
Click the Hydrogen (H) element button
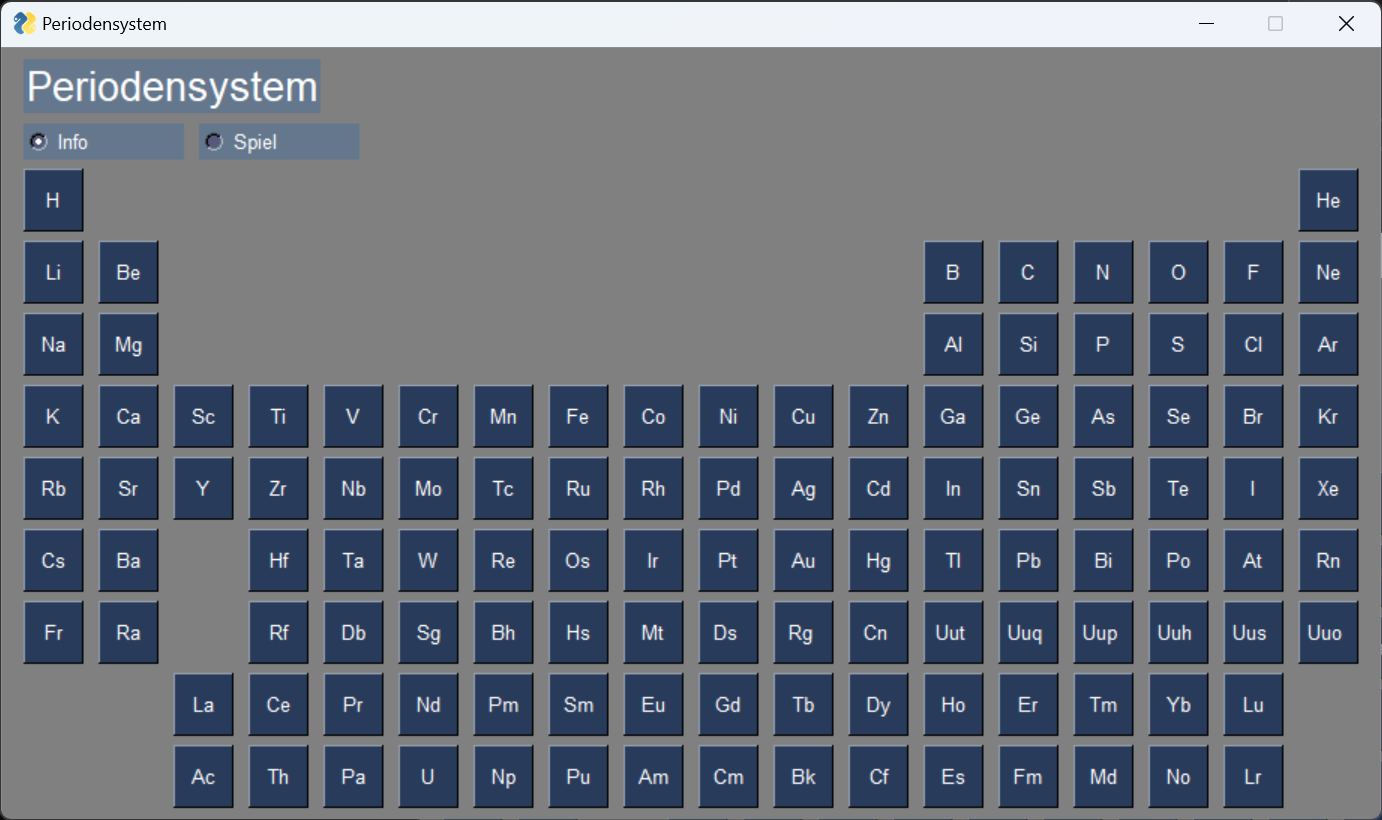(x=53, y=200)
